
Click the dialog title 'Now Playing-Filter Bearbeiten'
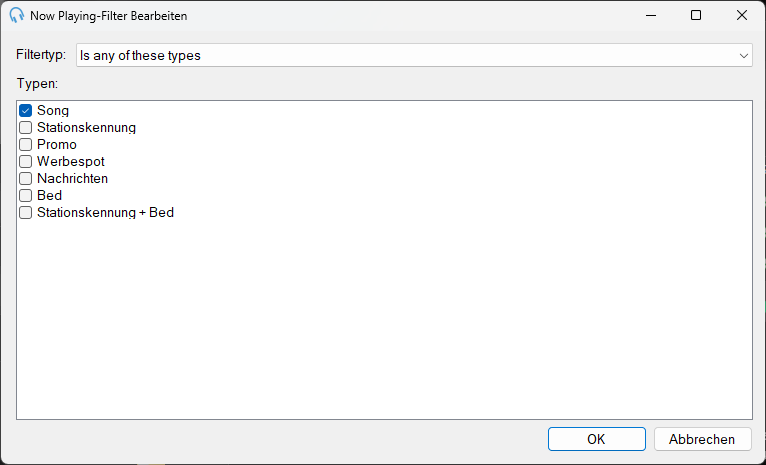108,16
